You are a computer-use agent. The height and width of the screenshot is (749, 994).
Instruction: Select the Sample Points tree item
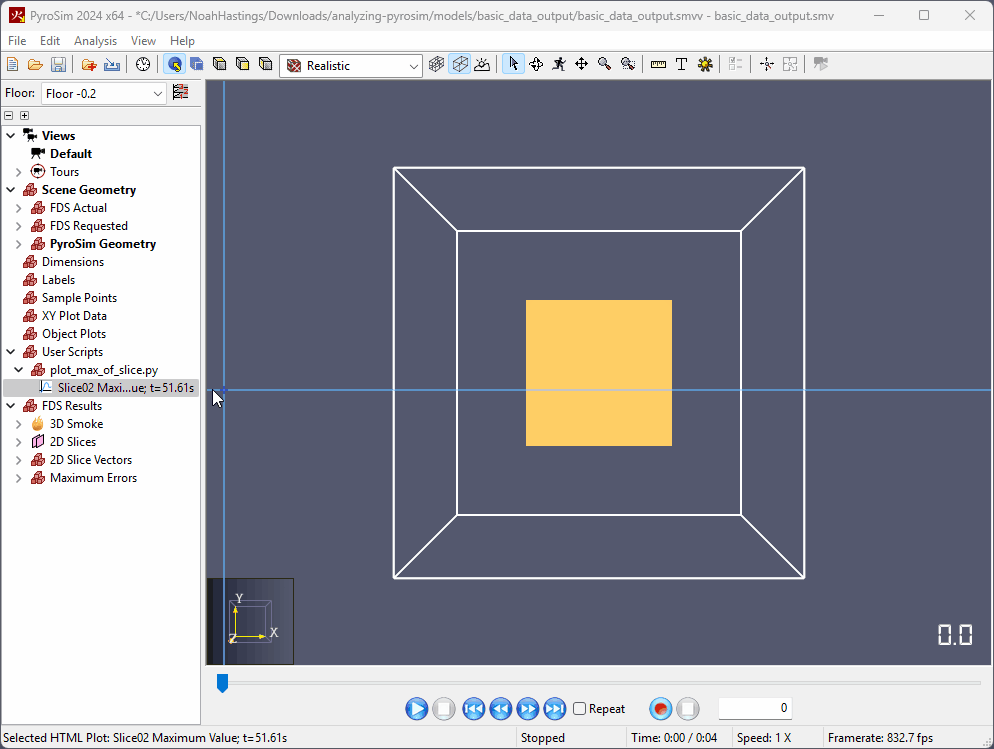(79, 298)
